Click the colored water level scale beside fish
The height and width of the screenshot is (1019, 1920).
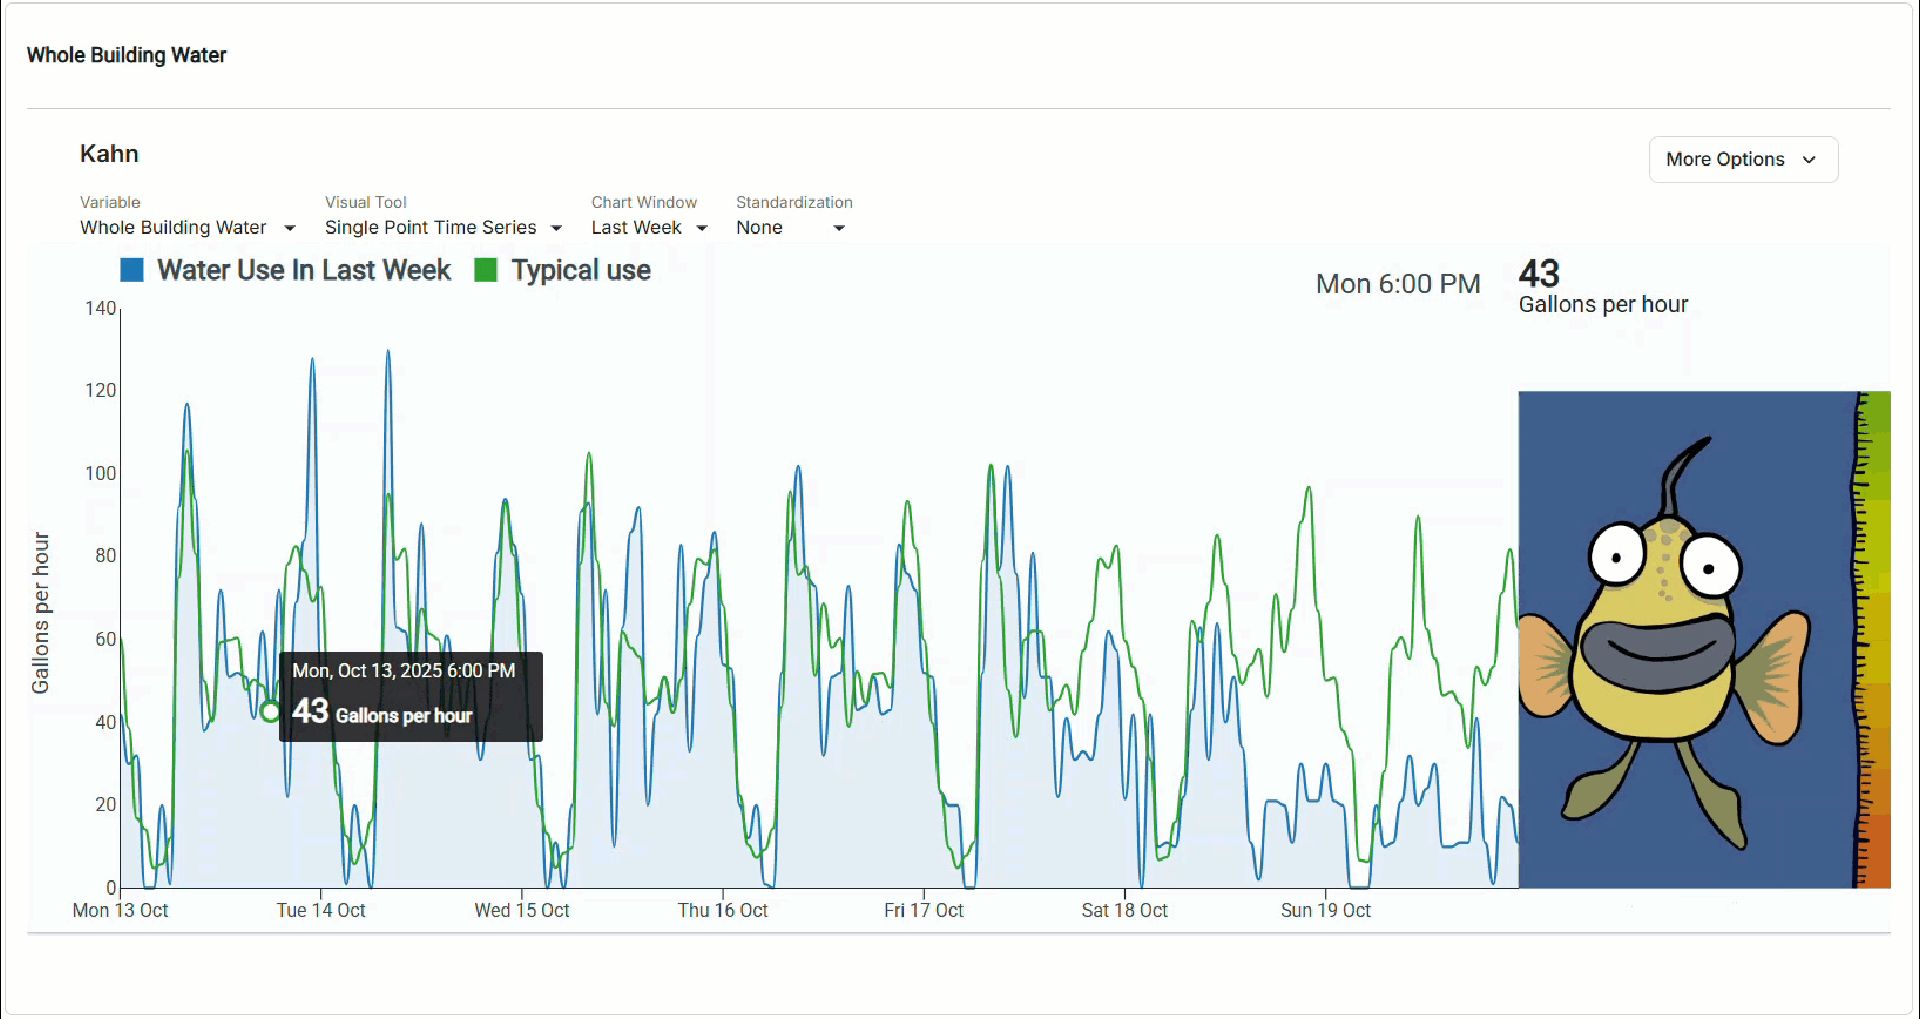point(1872,639)
